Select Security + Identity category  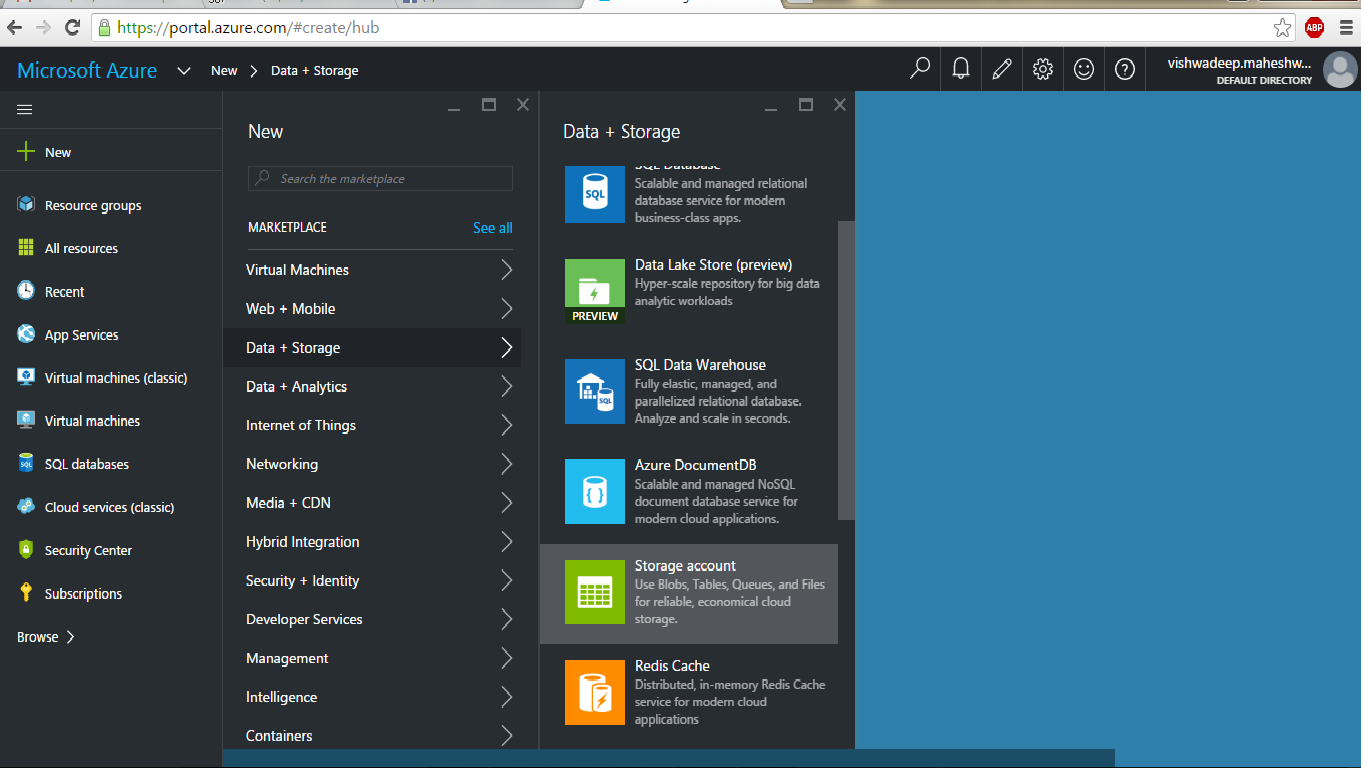372,580
